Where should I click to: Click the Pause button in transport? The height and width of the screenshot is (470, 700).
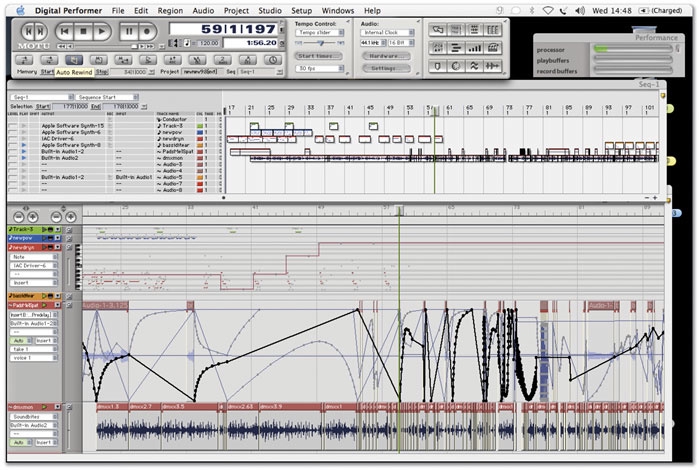(x=129, y=31)
